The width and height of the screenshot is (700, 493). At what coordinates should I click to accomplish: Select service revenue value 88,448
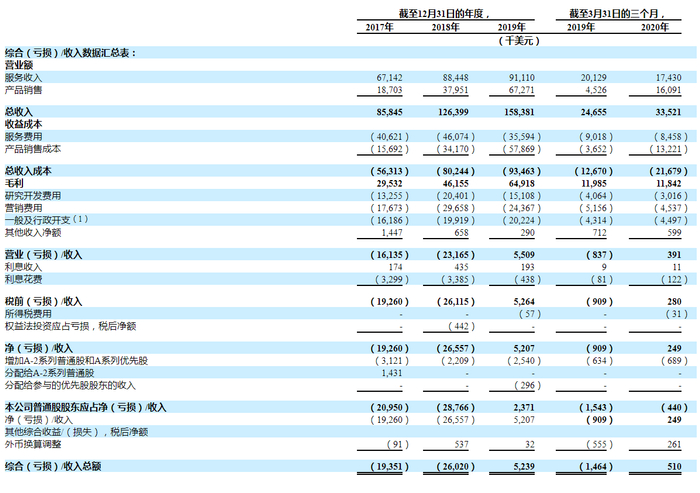coord(455,77)
